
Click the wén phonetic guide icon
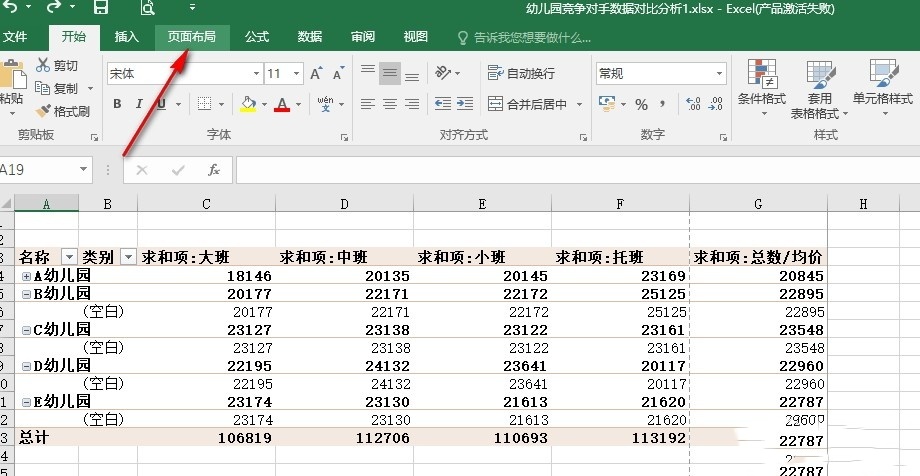[326, 104]
